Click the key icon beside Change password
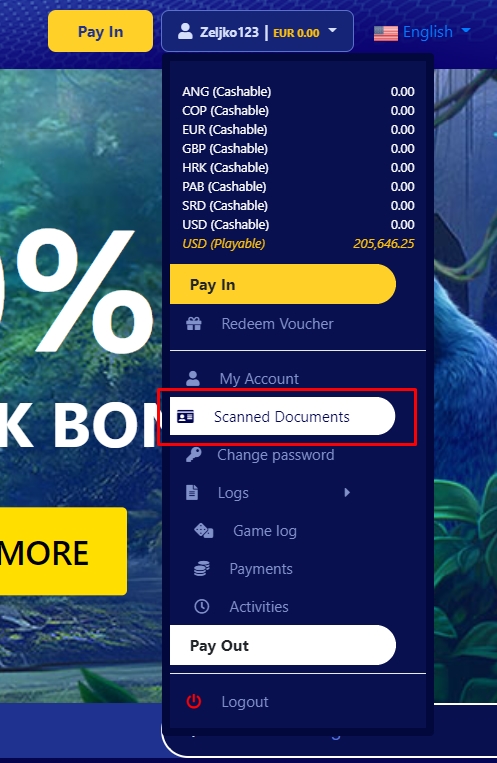 tap(193, 455)
